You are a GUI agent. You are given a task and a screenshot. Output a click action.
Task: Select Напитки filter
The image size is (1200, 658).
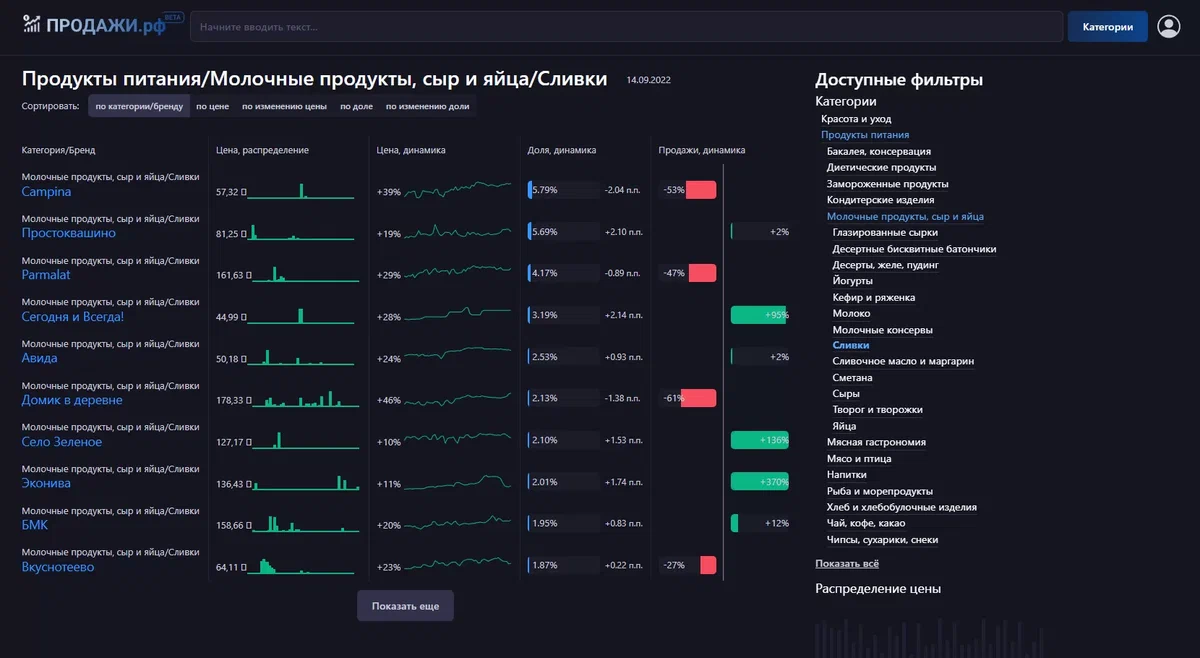tap(847, 475)
